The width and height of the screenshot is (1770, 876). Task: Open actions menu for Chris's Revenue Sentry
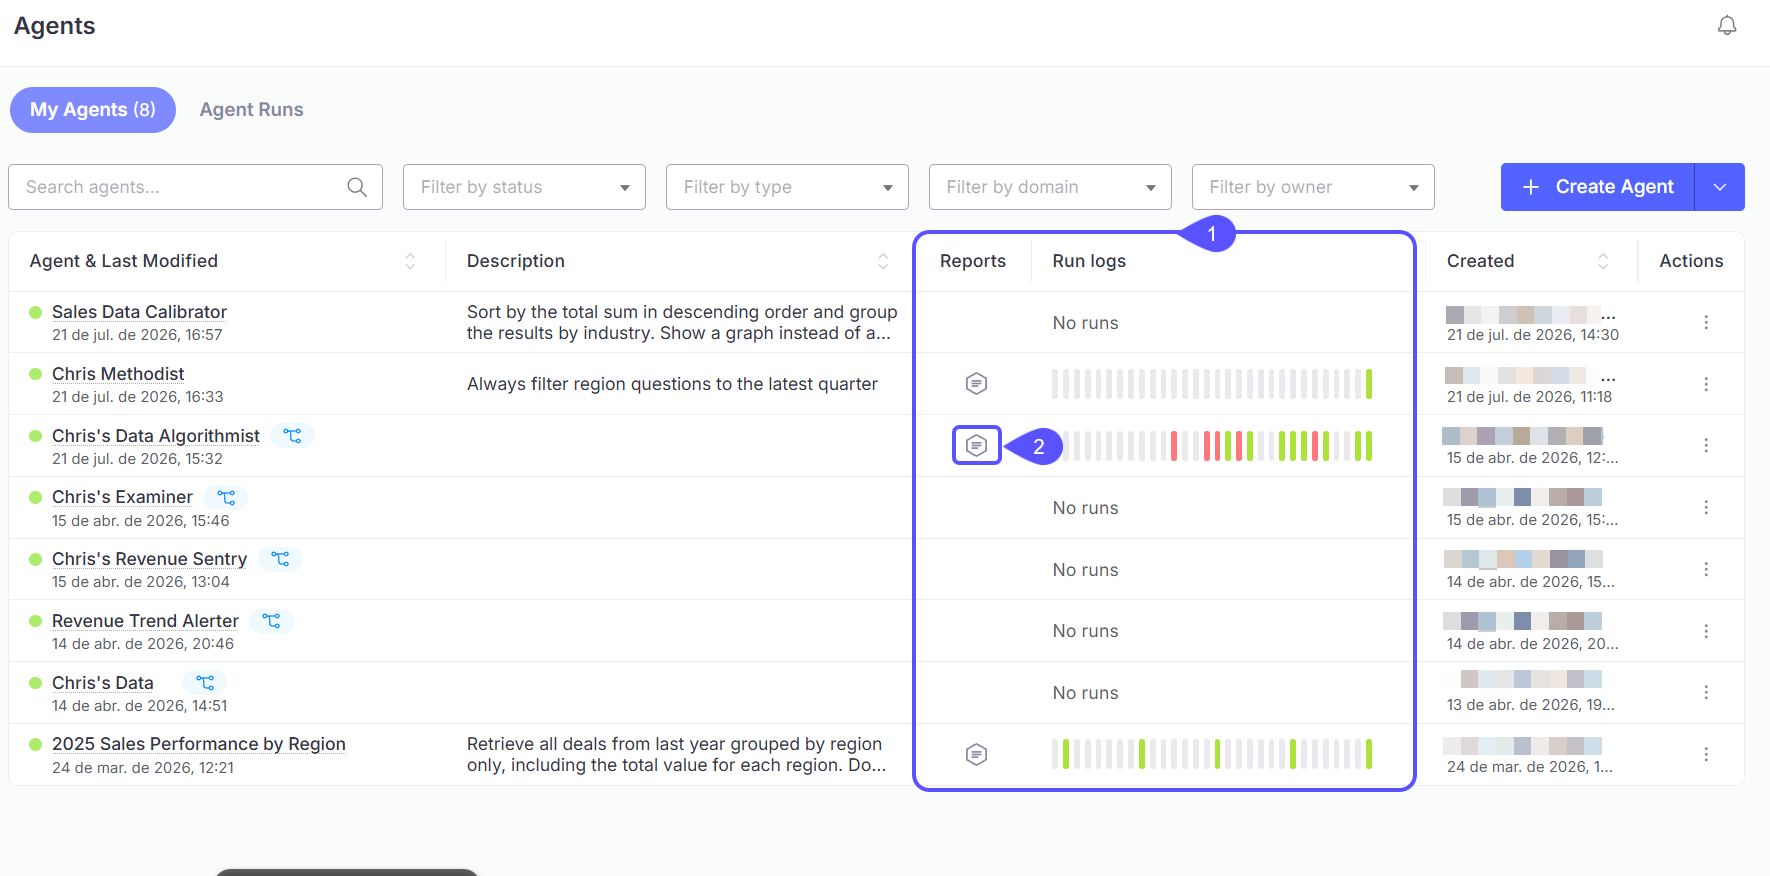[1706, 569]
